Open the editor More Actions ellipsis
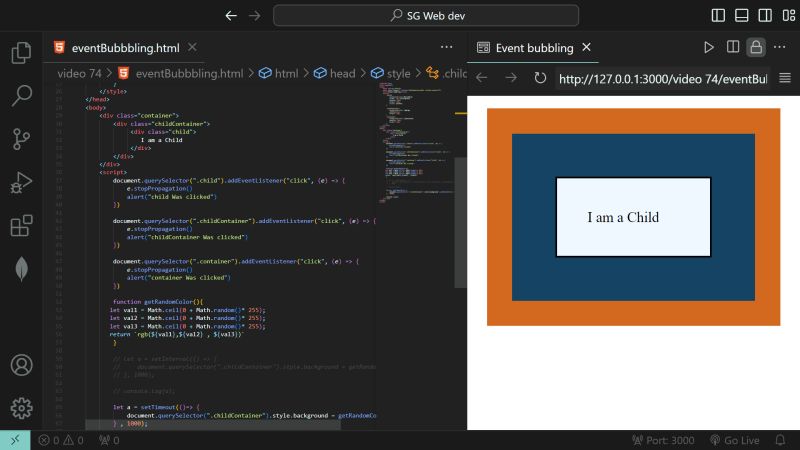The width and height of the screenshot is (800, 450). 446,47
